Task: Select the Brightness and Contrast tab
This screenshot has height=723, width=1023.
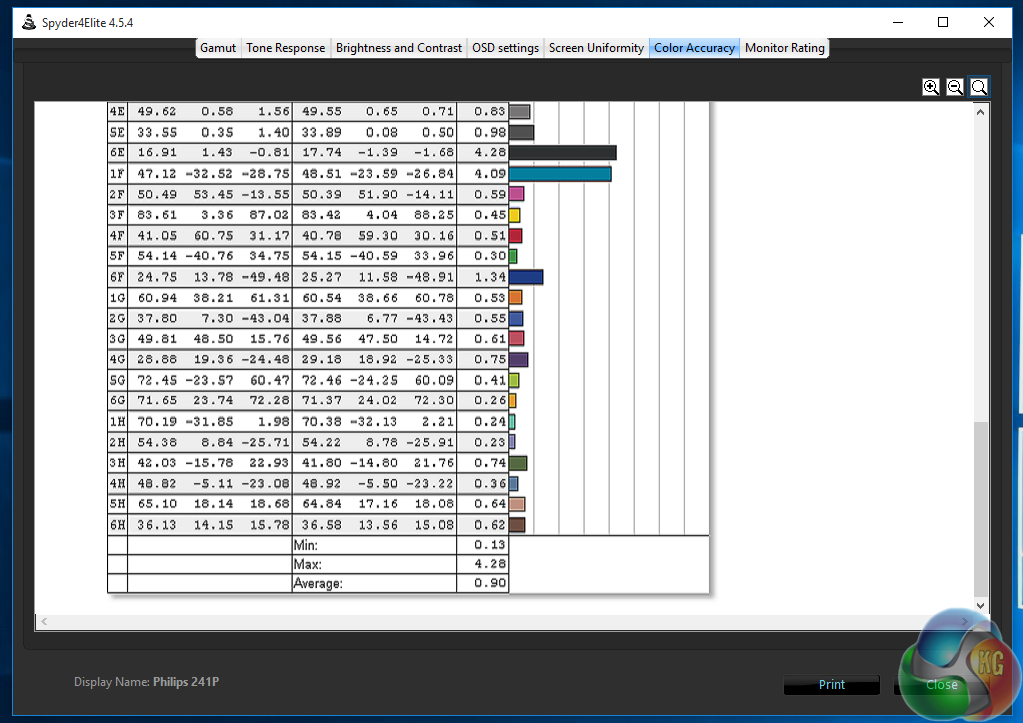Action: 399,48
